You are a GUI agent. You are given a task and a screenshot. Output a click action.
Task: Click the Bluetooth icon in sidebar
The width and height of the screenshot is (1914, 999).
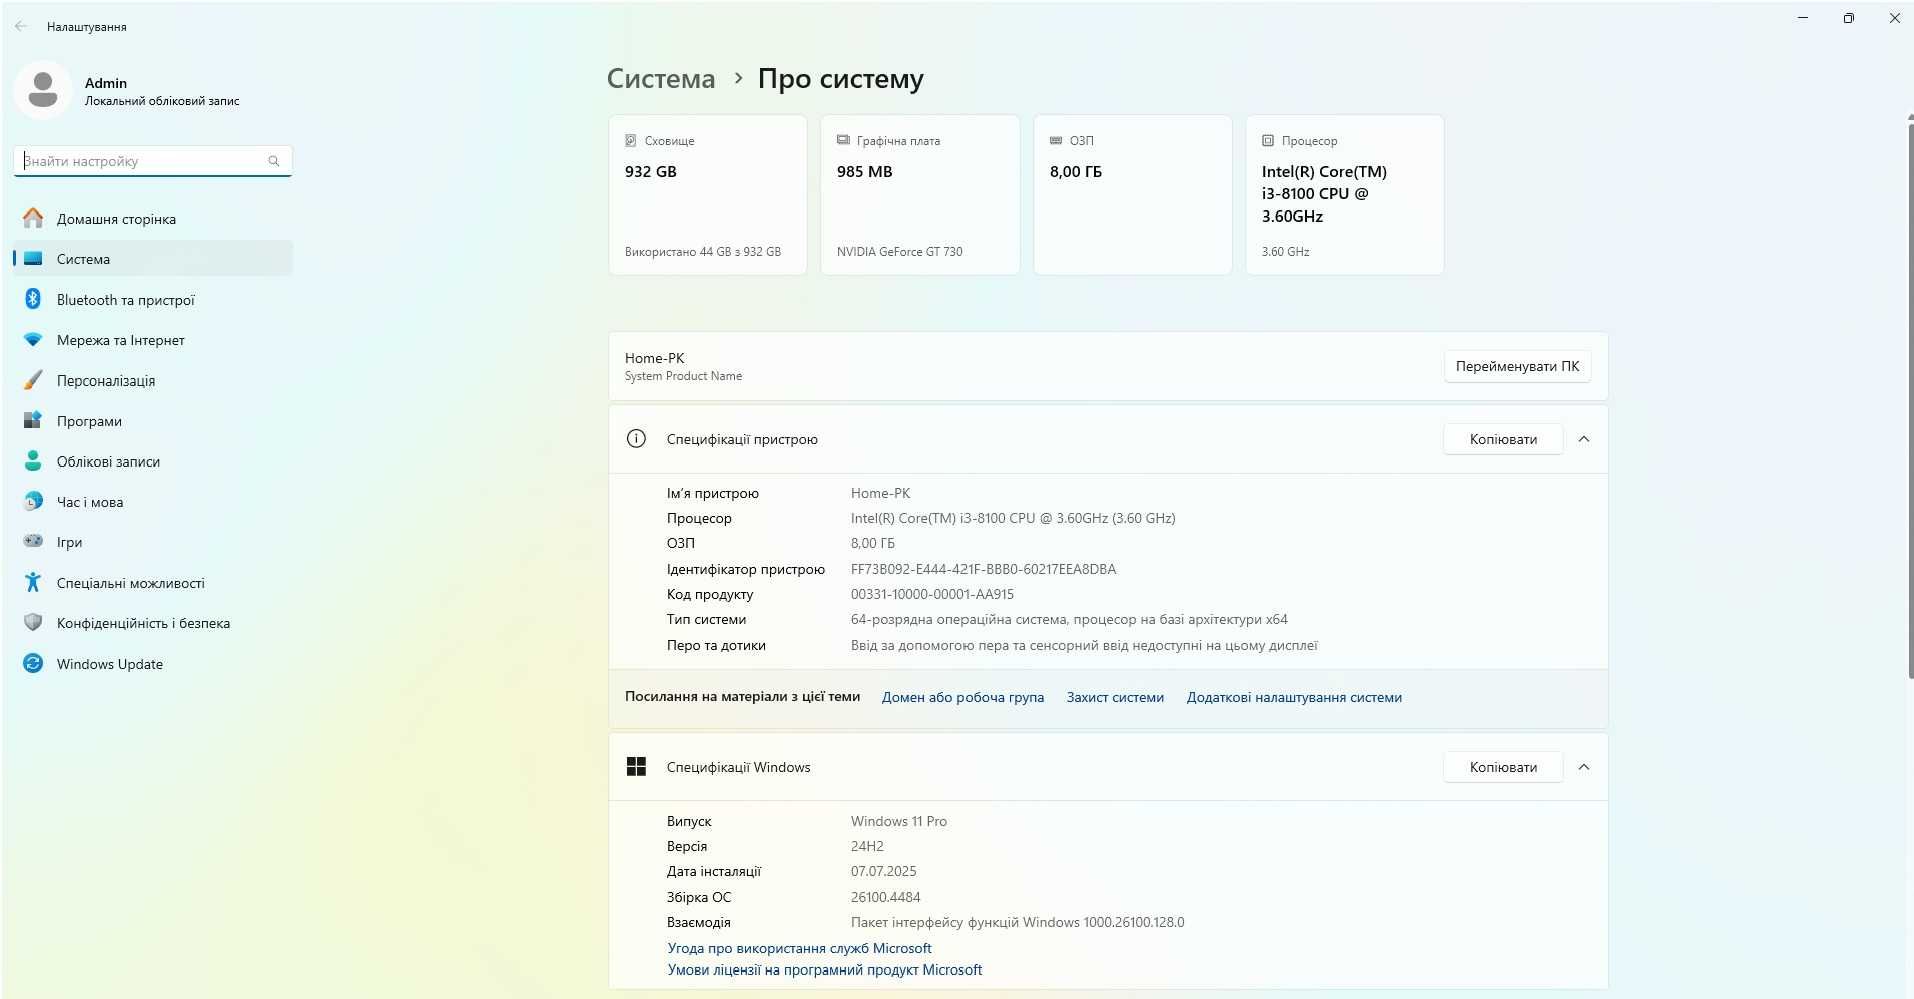(33, 299)
